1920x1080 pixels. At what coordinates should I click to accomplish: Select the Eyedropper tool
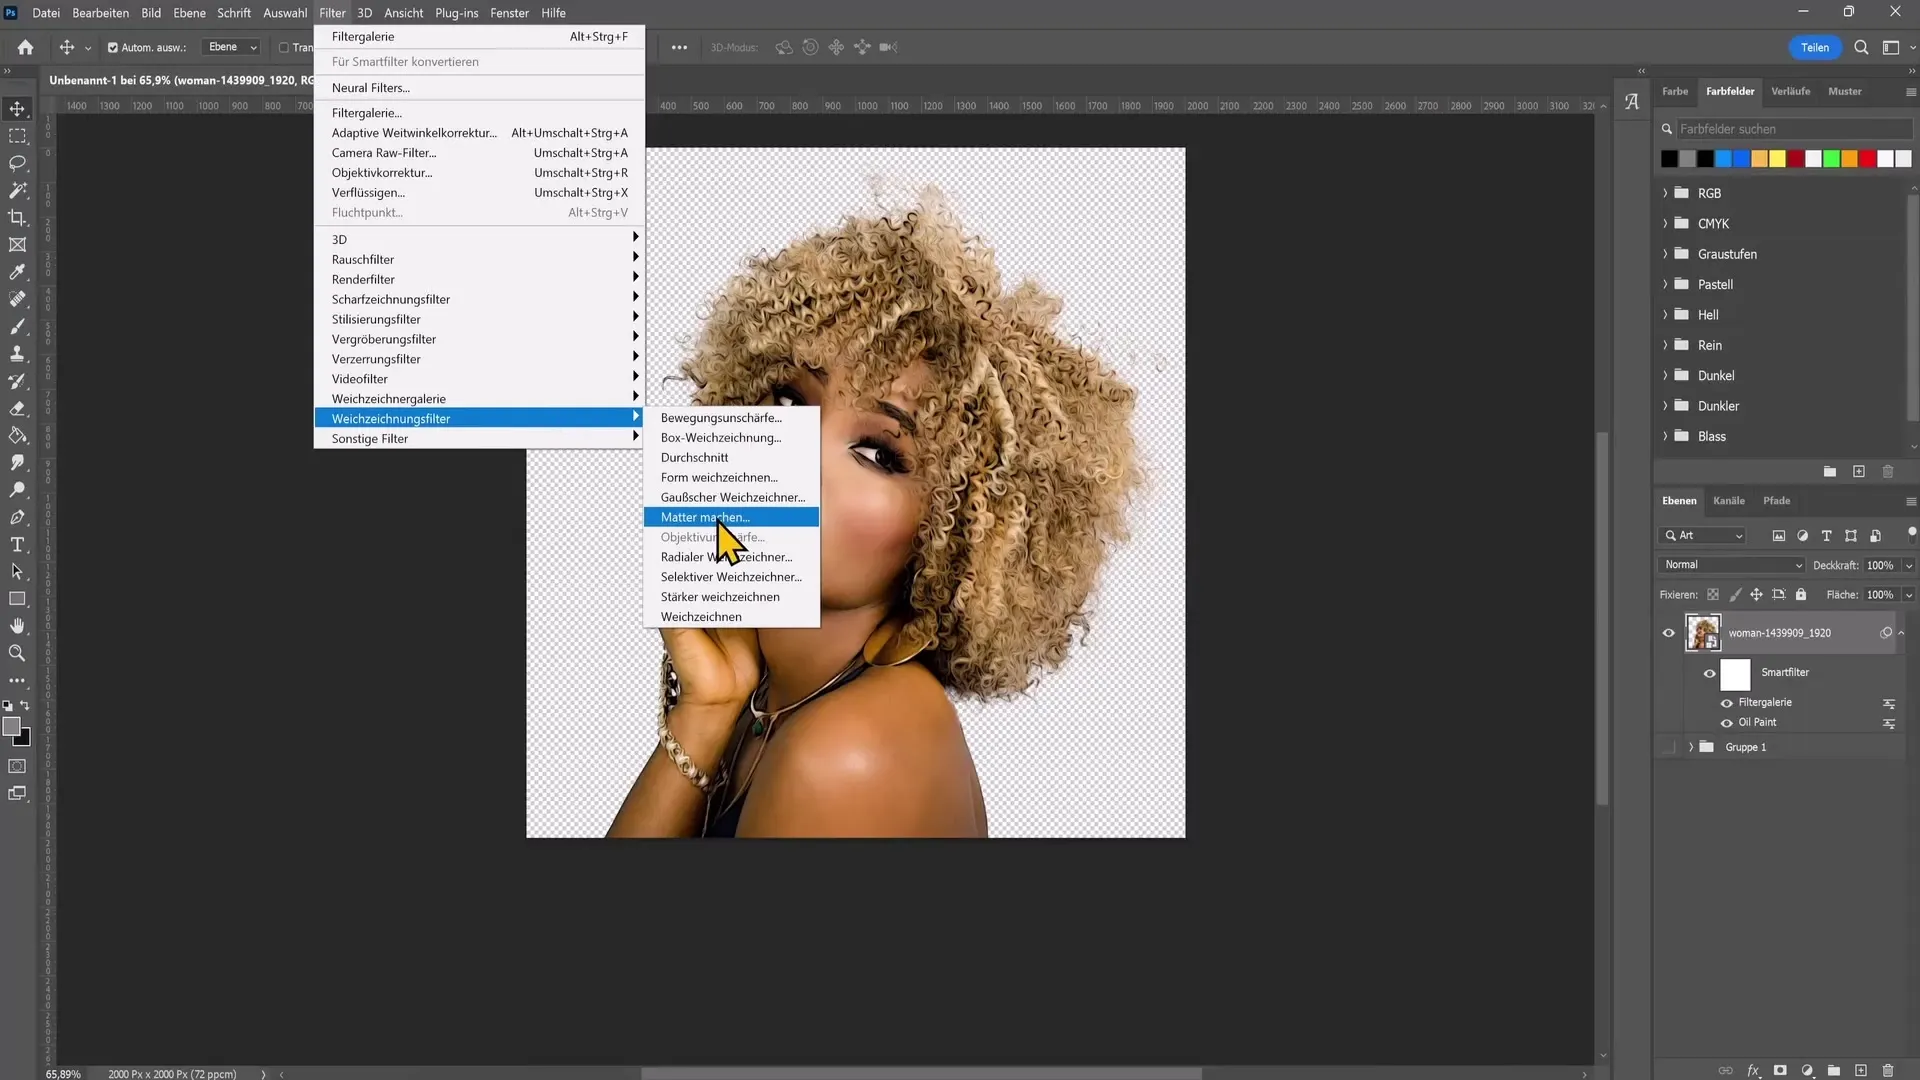click(17, 272)
